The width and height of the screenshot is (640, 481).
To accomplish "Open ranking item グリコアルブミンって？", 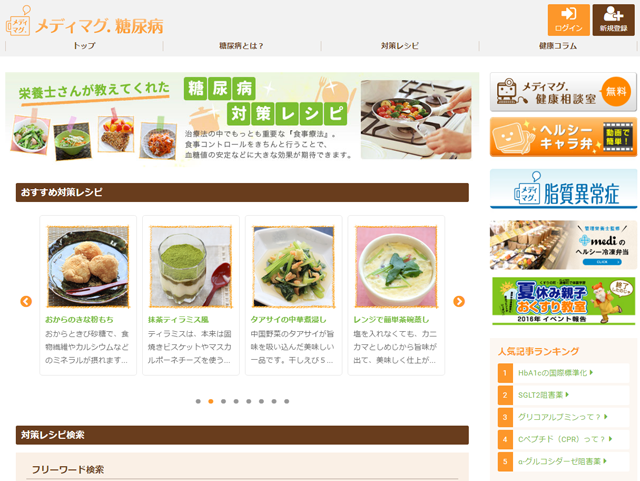I will coord(563,417).
